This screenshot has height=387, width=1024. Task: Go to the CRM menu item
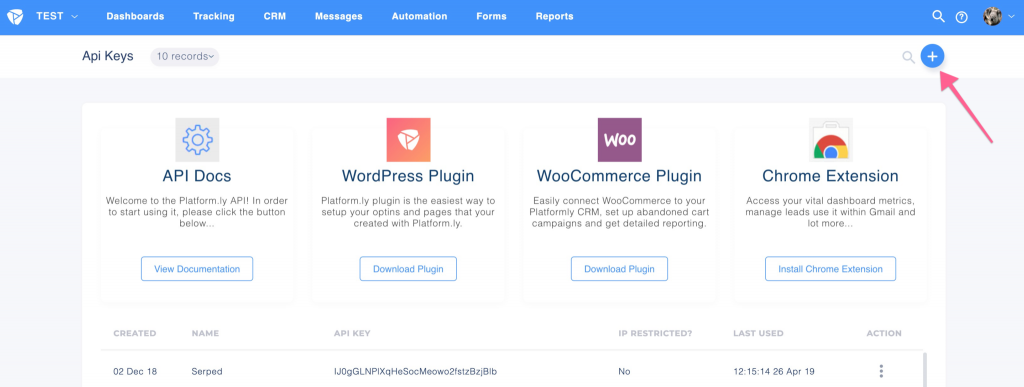(274, 16)
